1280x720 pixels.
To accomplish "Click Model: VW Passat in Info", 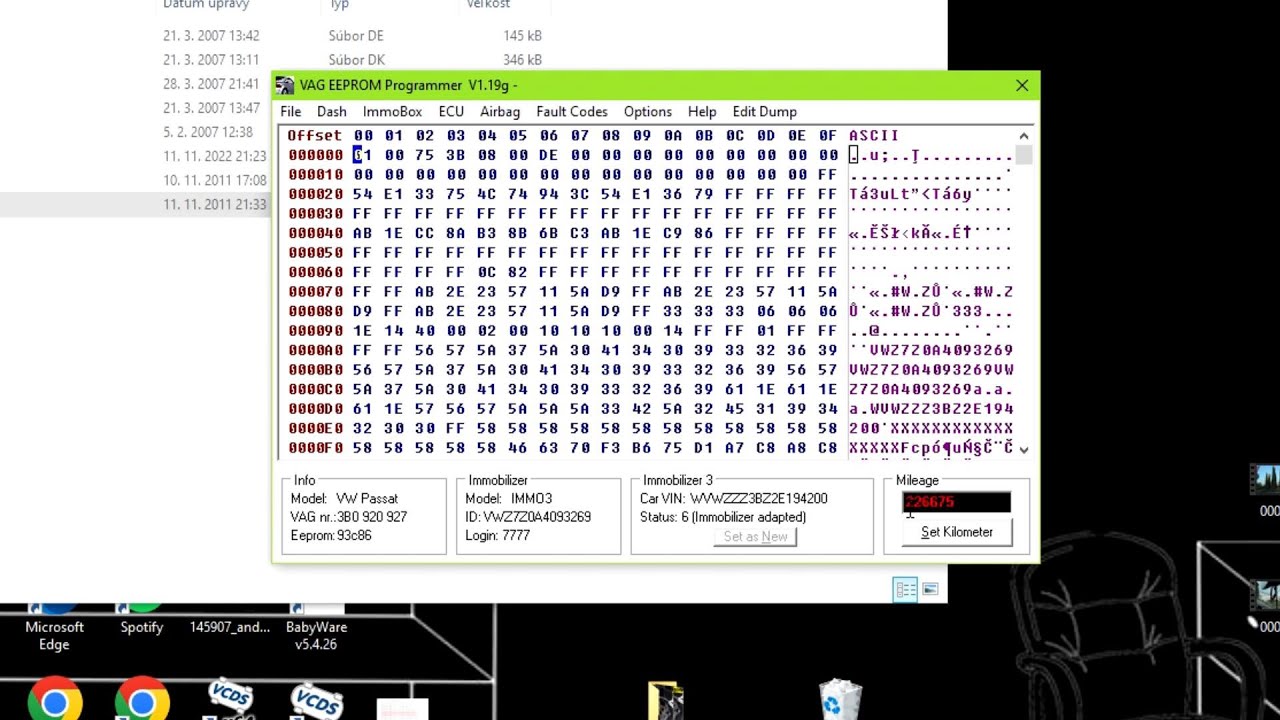I will click(x=344, y=498).
